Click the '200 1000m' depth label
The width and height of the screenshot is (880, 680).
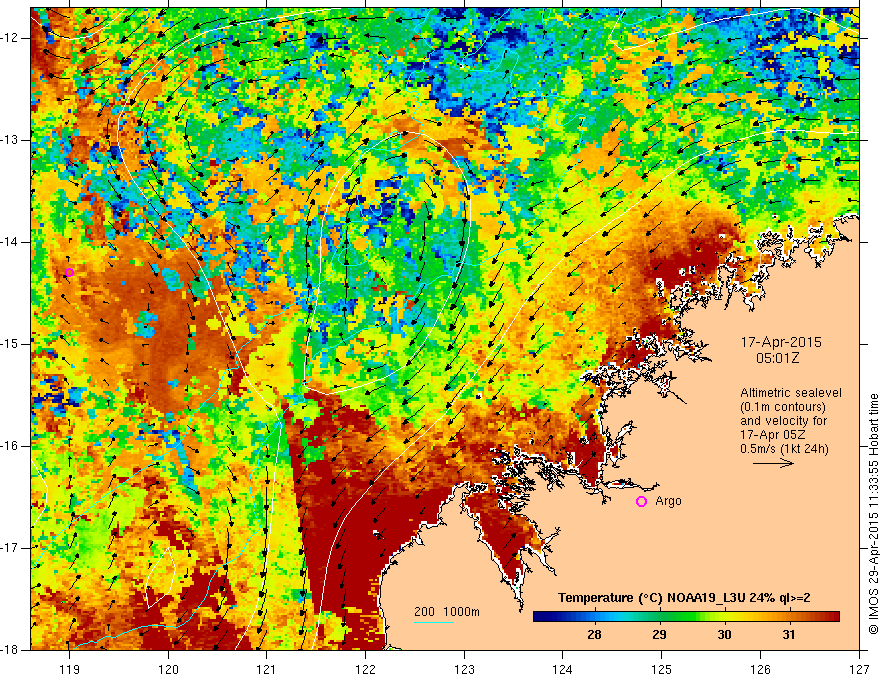(x=447, y=612)
